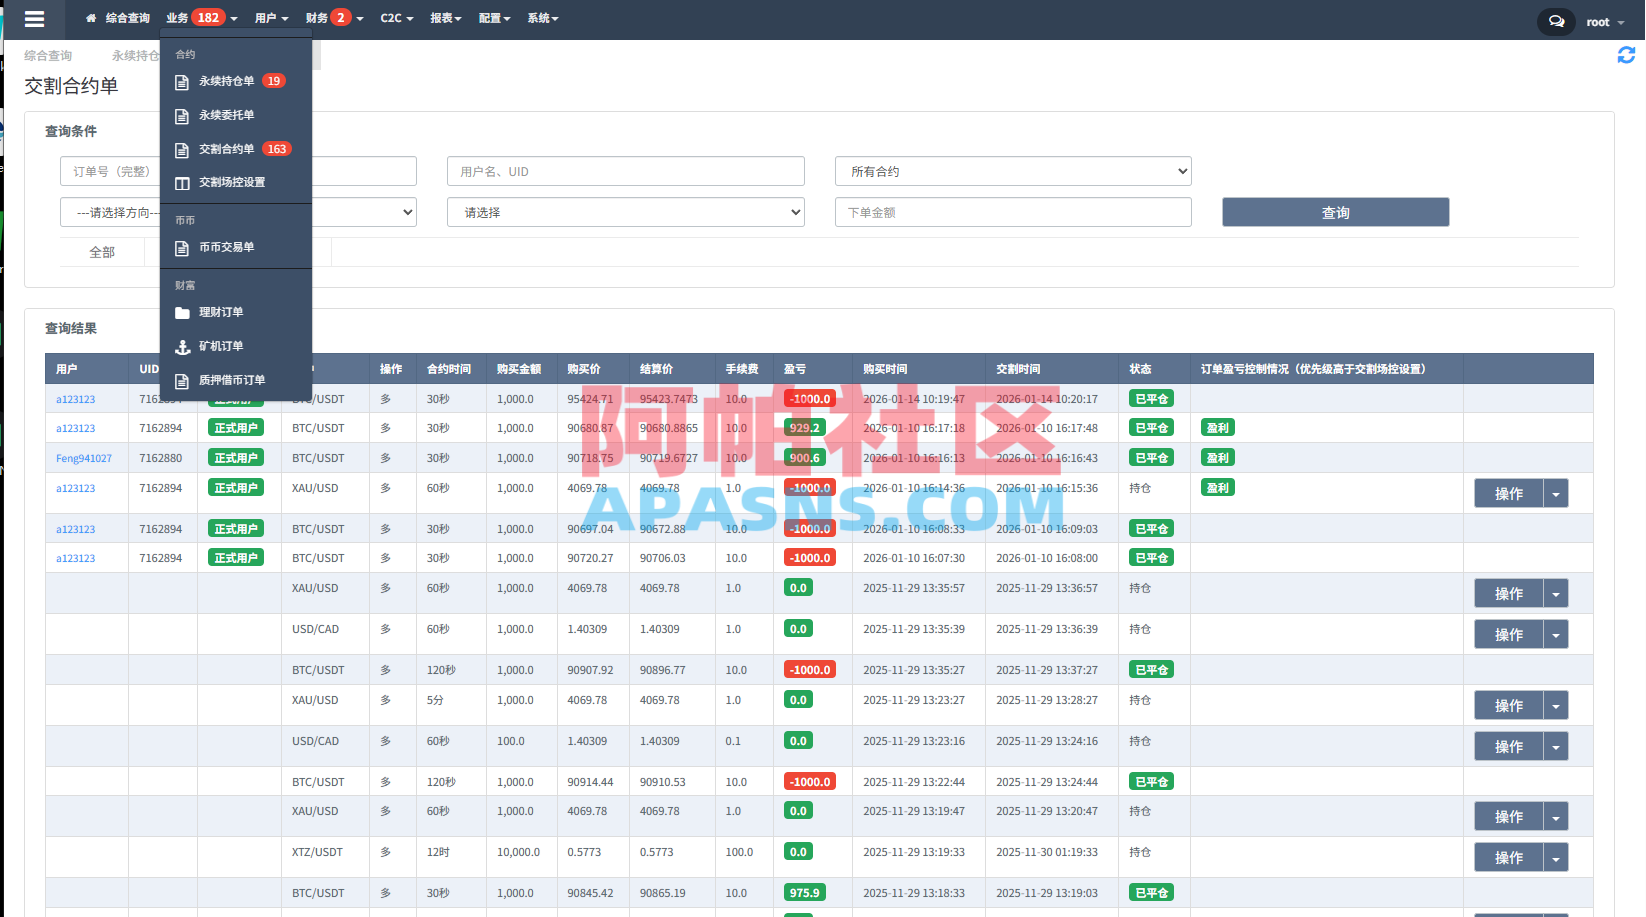1646x917 pixels.
Task: Expand the 业务 navbar dropdown
Action: 202,18
